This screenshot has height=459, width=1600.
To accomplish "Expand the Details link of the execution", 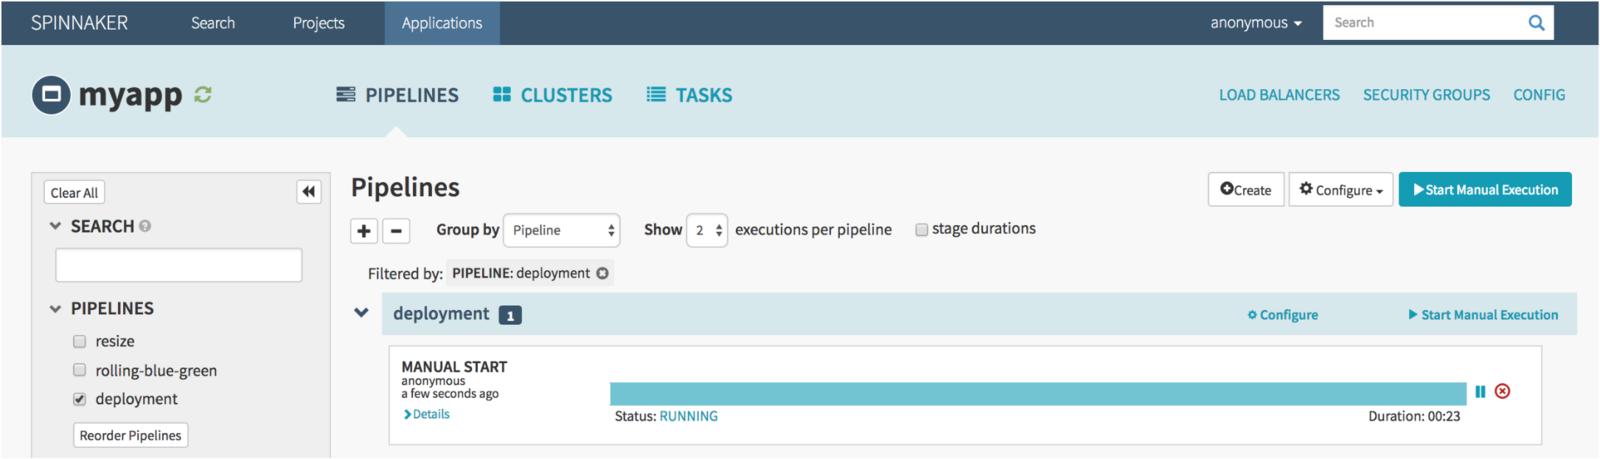I will click(x=427, y=414).
